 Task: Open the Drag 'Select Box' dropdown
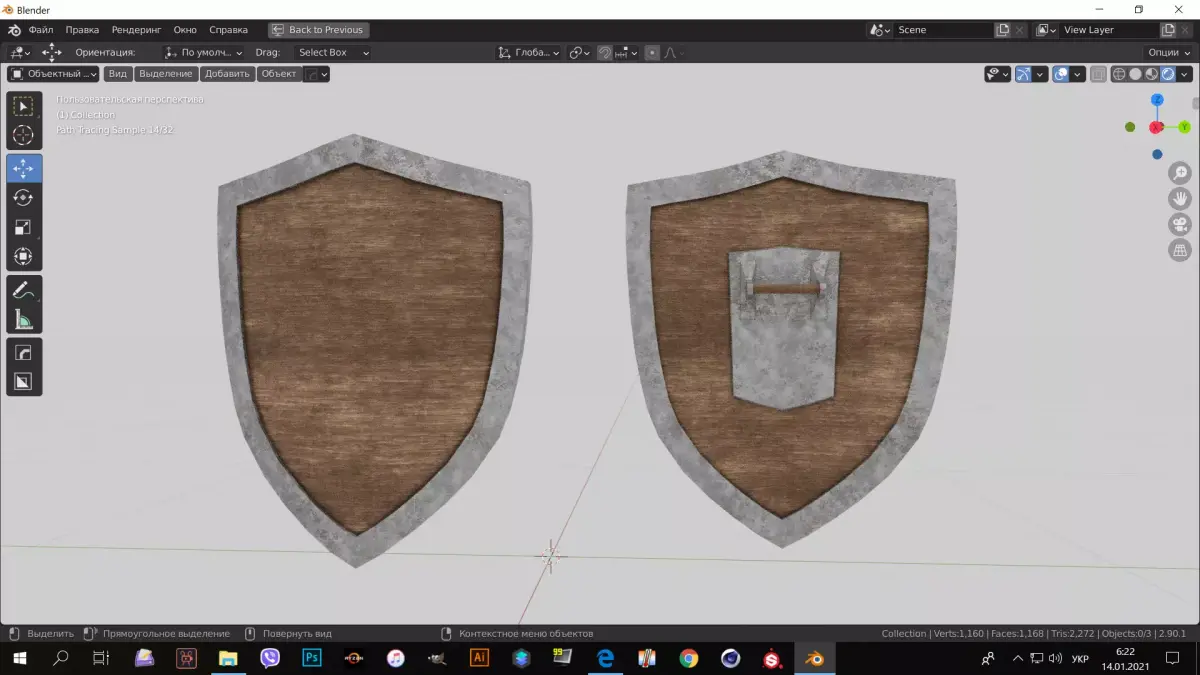[x=332, y=52]
